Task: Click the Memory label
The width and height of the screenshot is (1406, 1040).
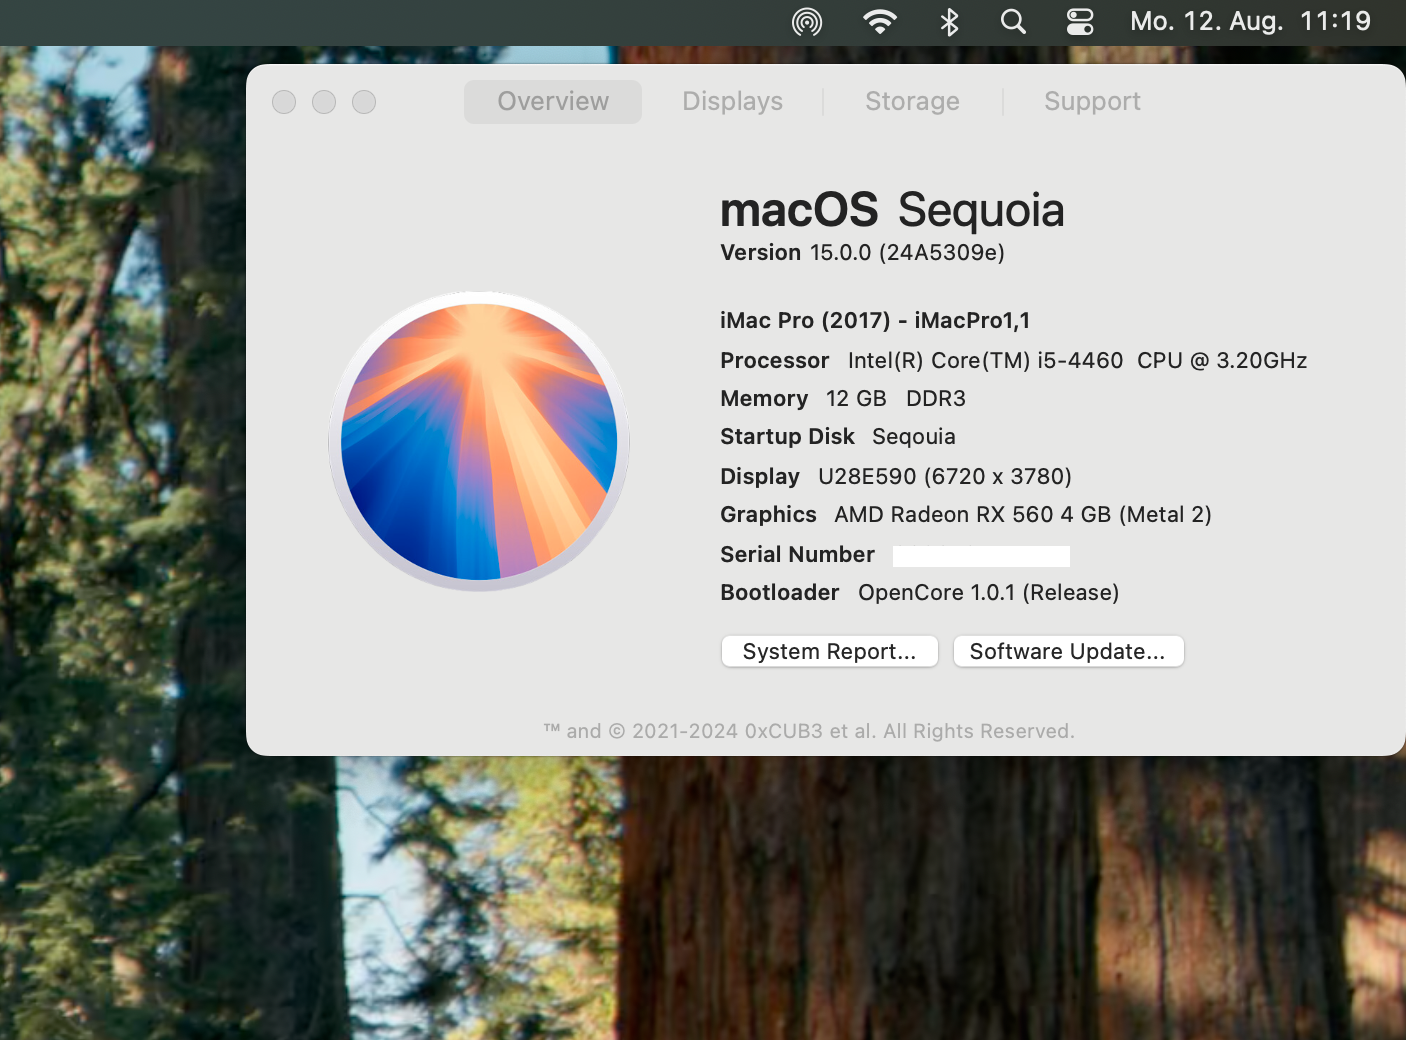Action: (x=764, y=399)
